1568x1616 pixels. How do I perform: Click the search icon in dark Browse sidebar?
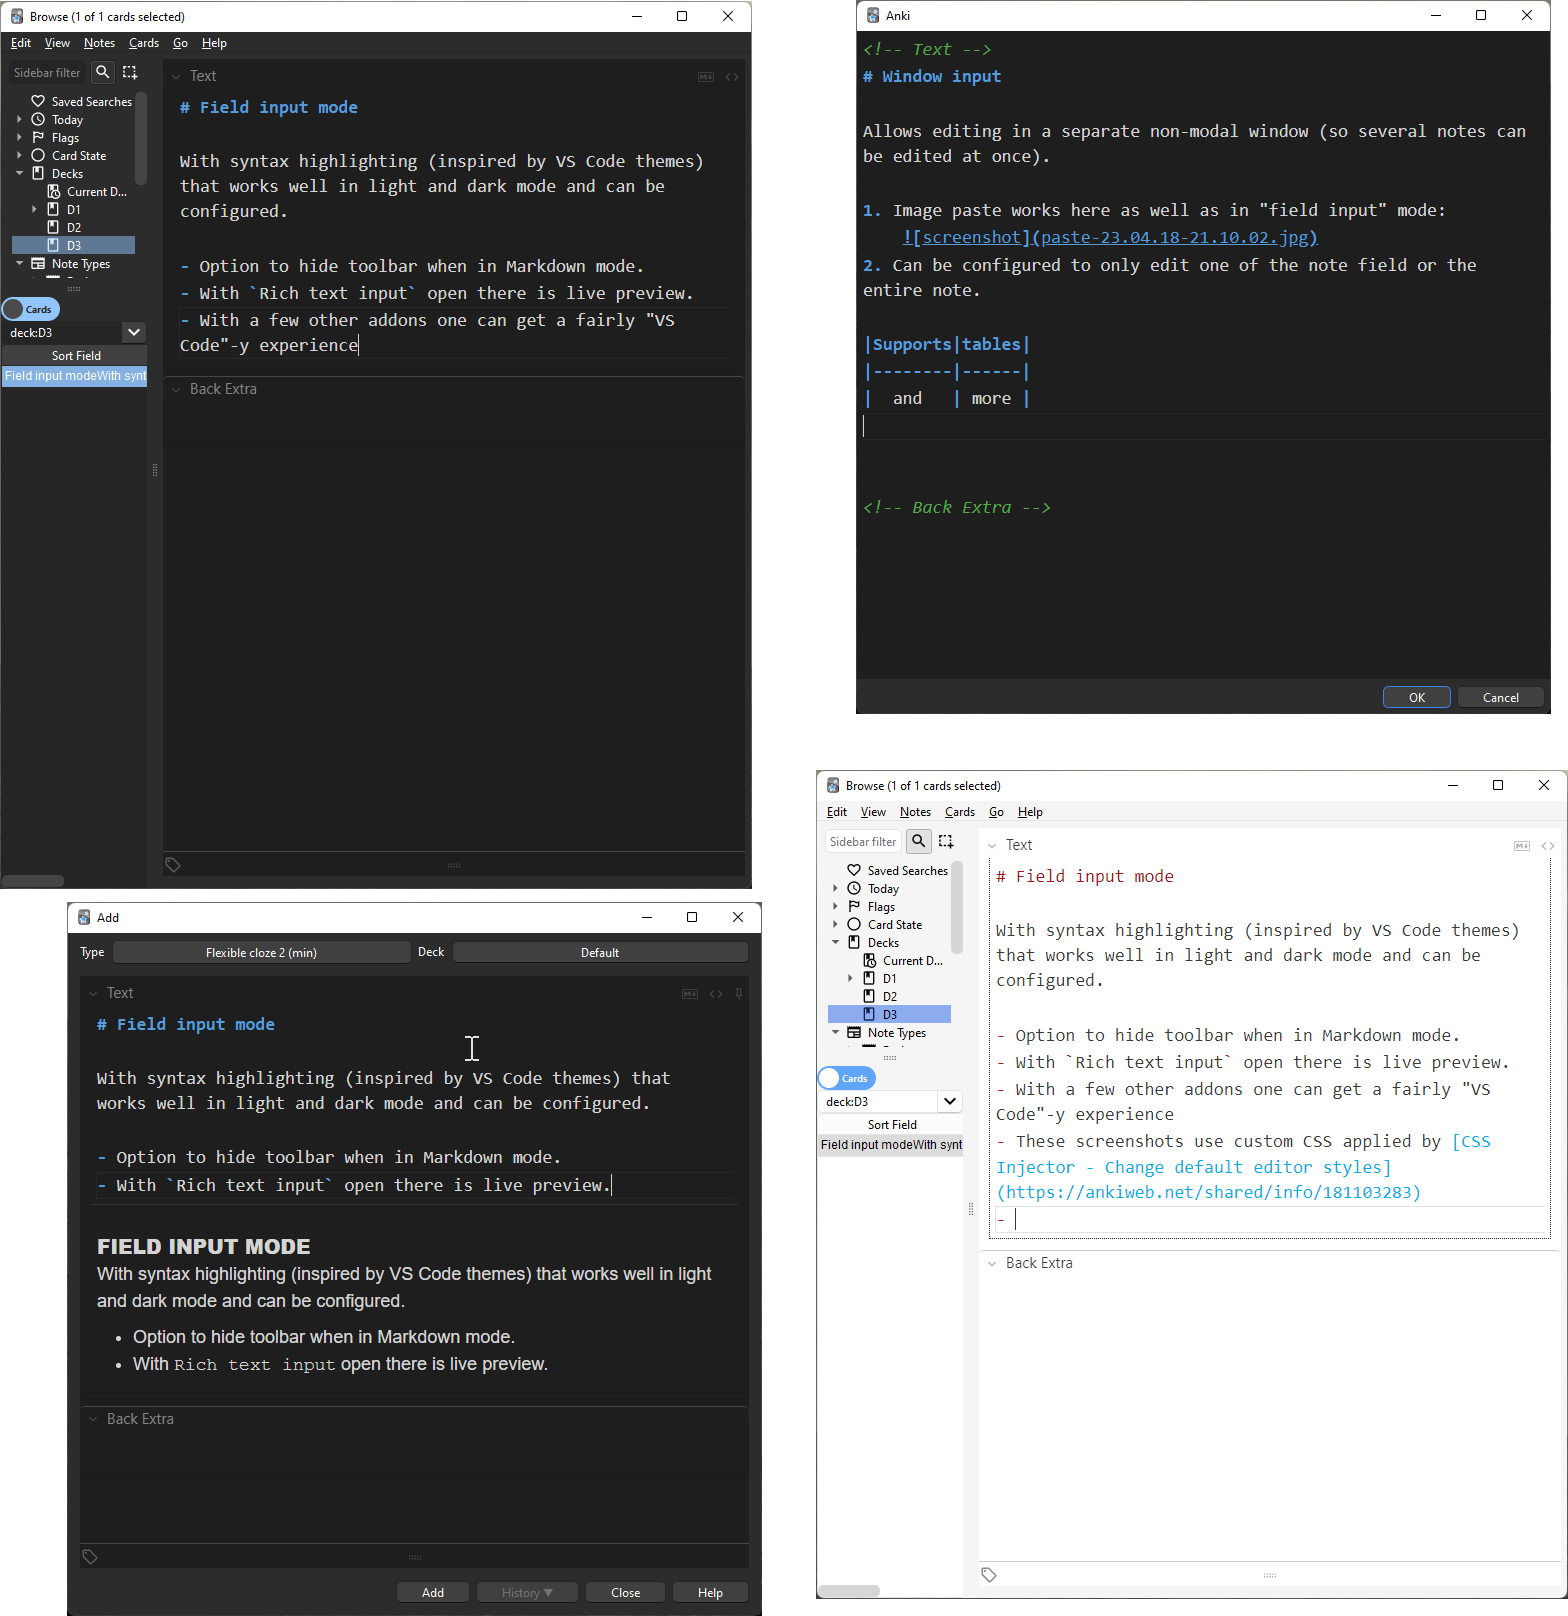102,72
